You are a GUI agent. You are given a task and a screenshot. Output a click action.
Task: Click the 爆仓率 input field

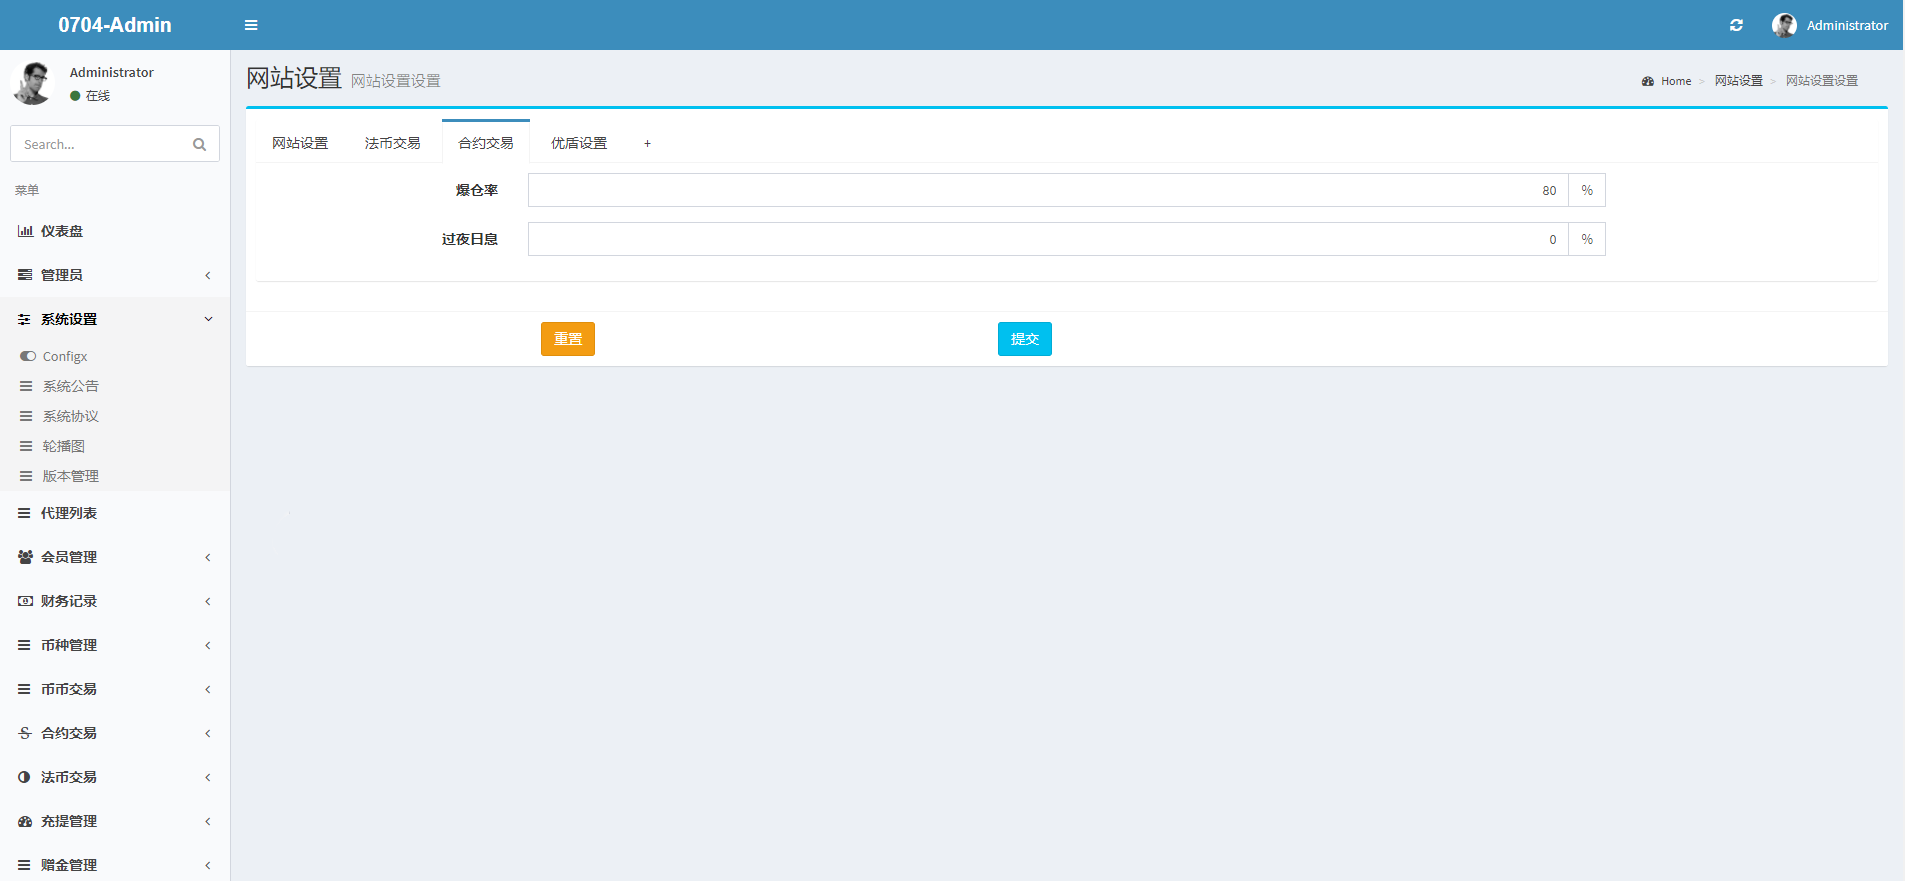(1047, 190)
